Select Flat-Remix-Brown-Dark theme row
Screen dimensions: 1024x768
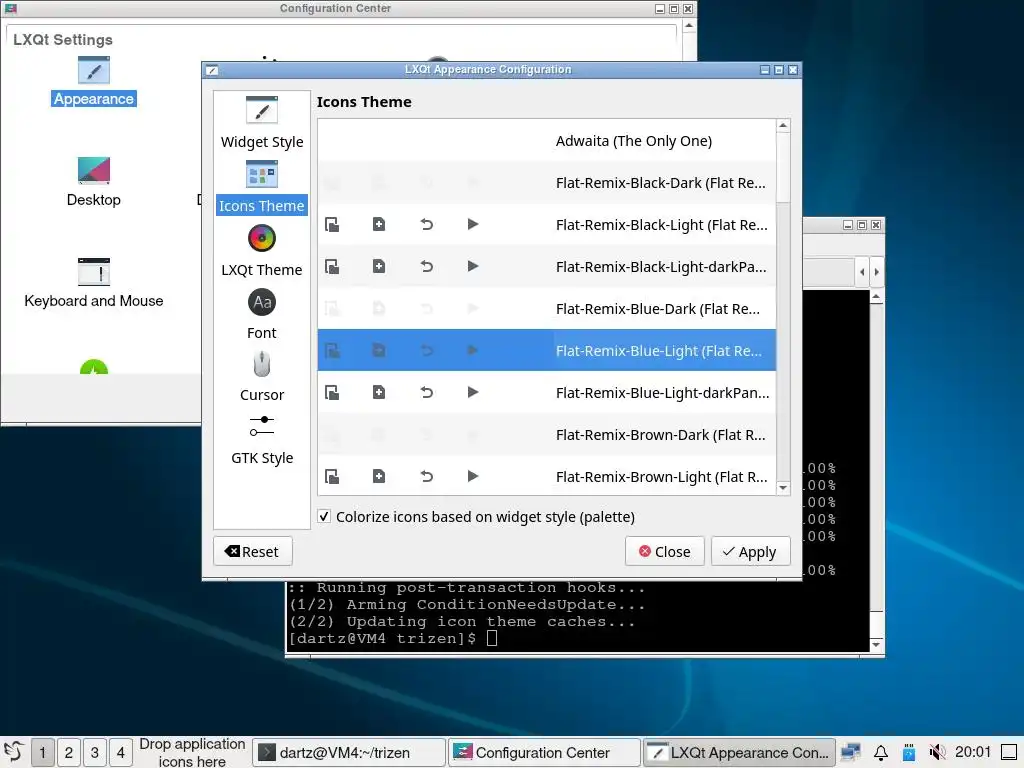point(547,434)
